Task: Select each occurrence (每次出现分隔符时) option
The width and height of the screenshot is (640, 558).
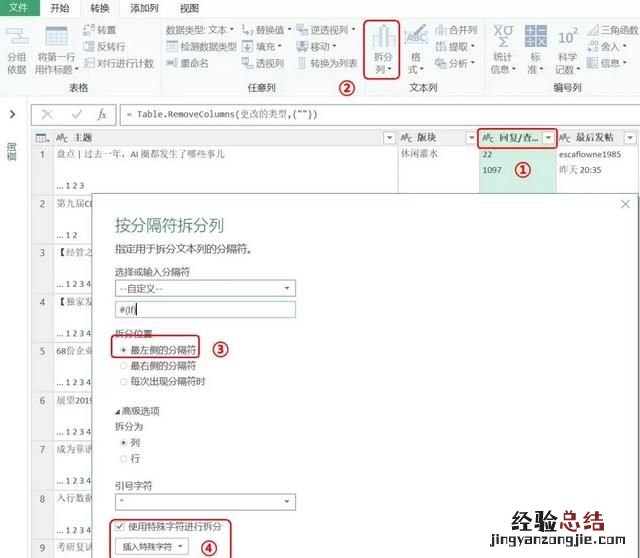Action: [x=162, y=382]
